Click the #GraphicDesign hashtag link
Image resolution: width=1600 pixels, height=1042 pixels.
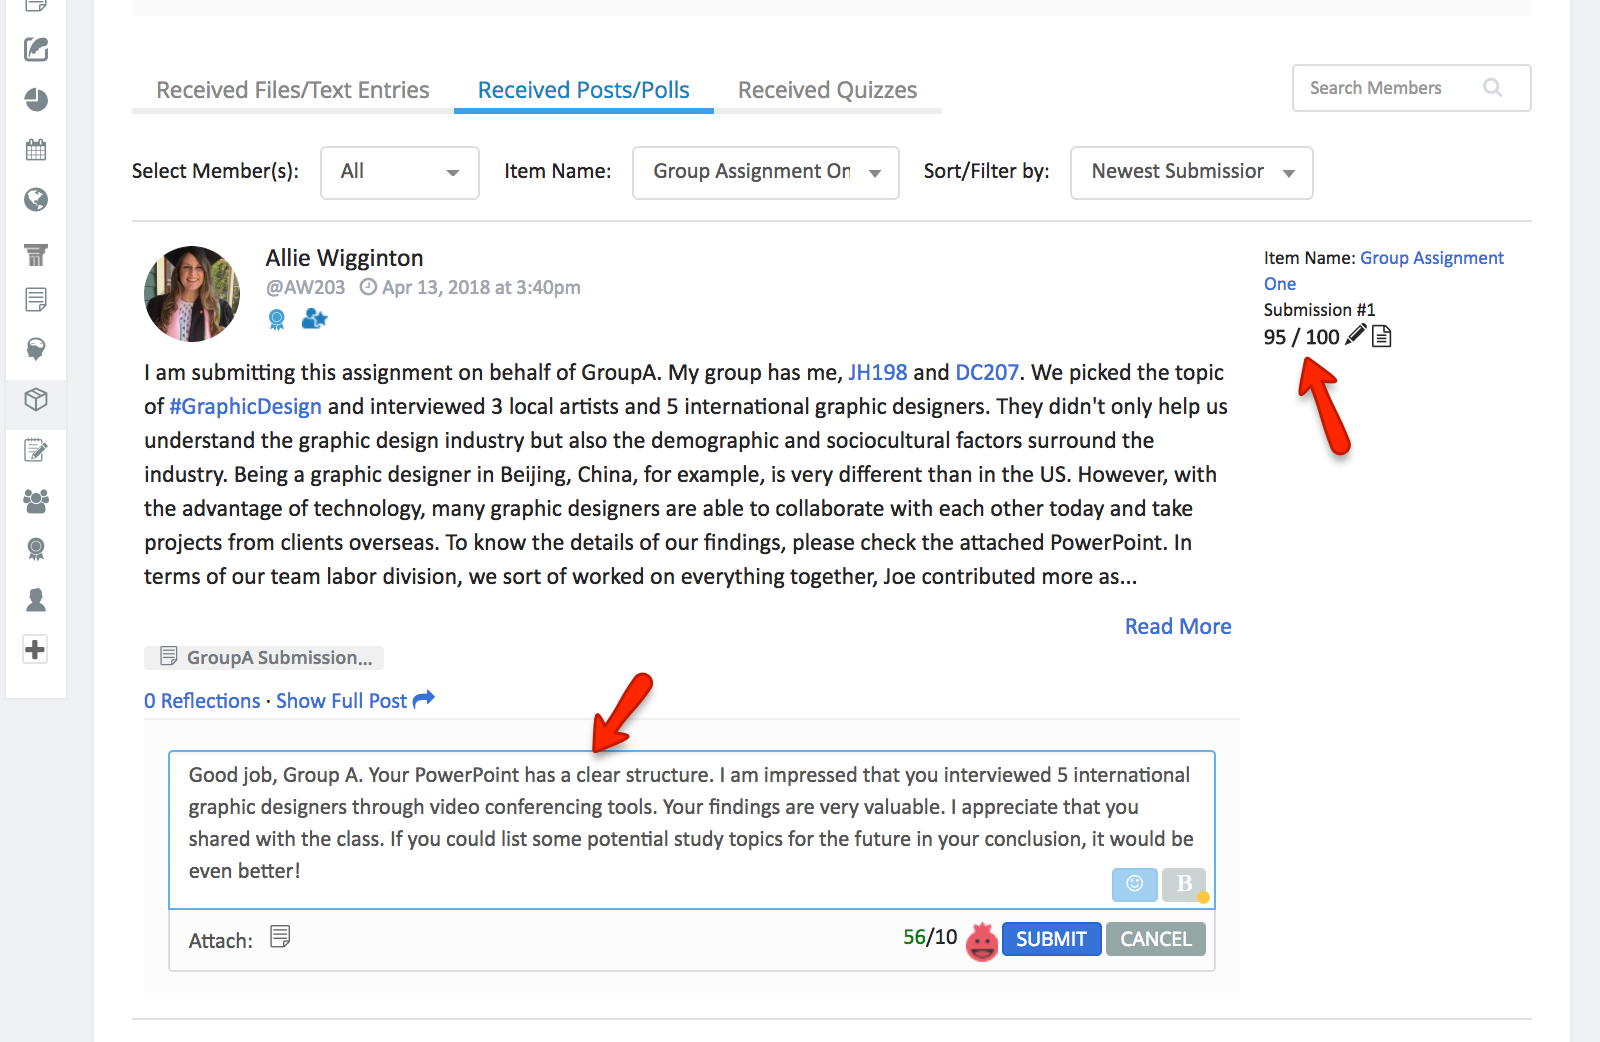point(246,406)
